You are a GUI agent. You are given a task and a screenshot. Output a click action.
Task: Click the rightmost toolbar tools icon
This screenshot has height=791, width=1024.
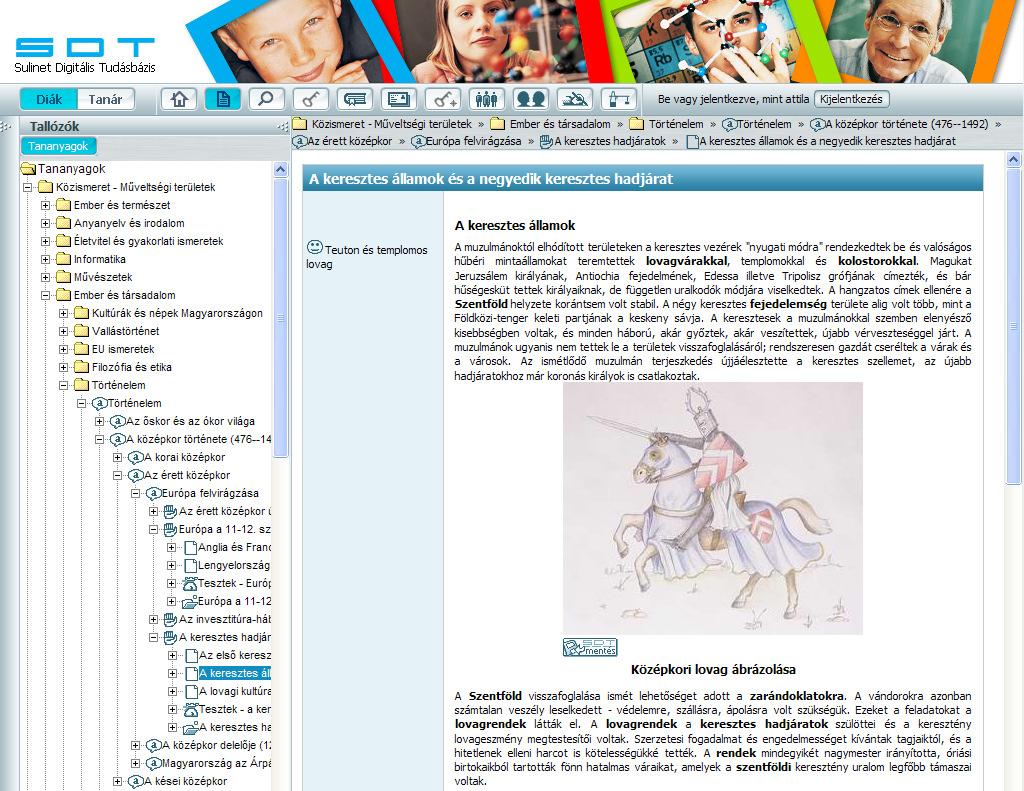[x=618, y=99]
